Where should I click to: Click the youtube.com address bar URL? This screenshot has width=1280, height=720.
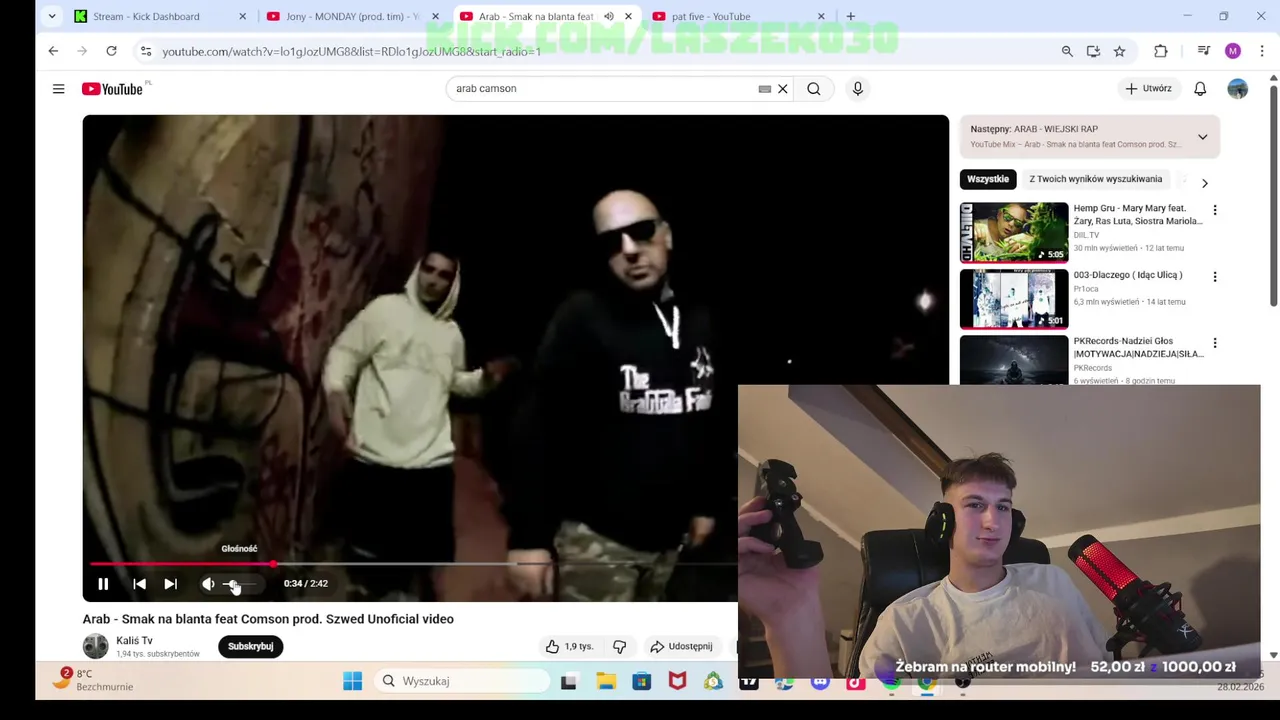pyautogui.click(x=352, y=52)
